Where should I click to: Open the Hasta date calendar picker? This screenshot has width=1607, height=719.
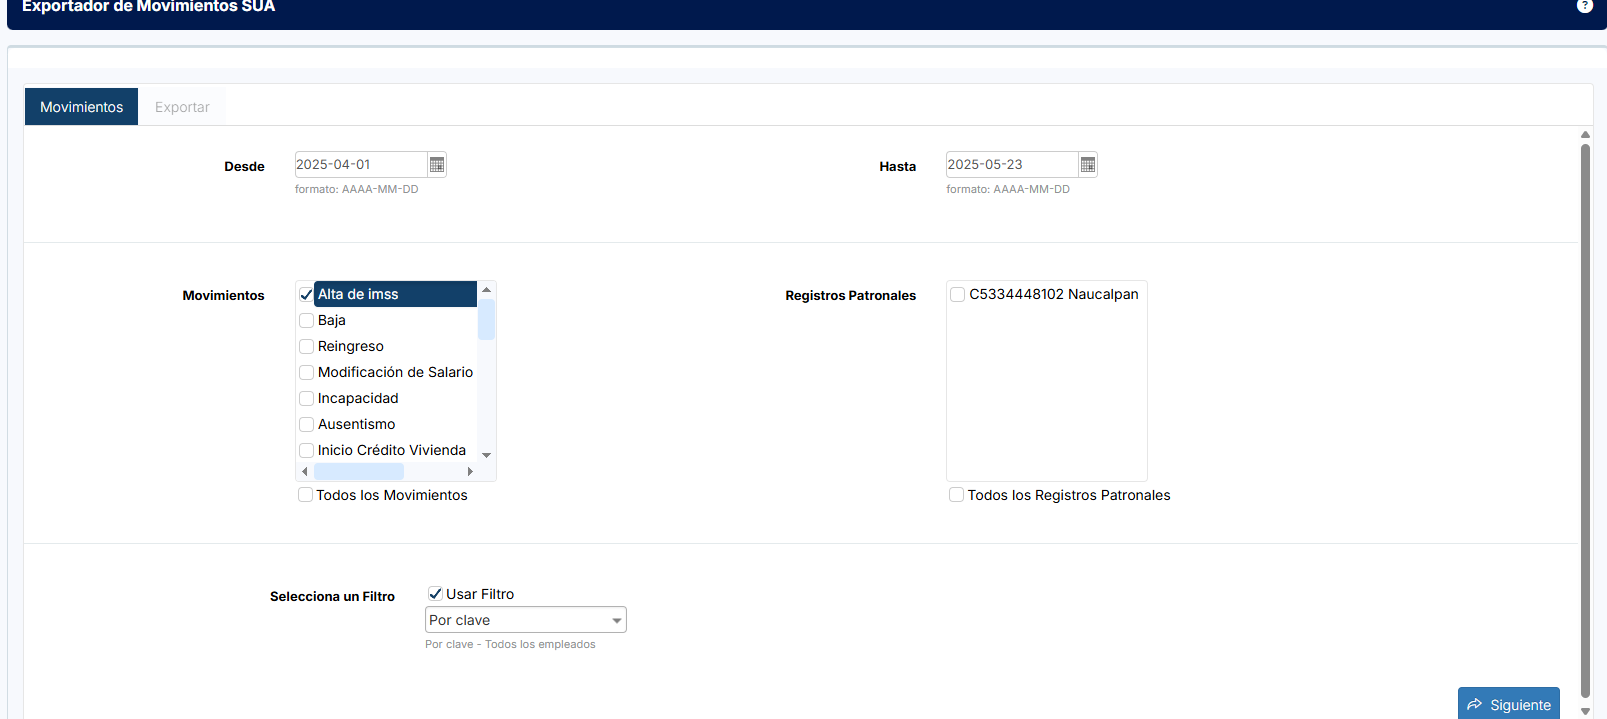pos(1088,165)
